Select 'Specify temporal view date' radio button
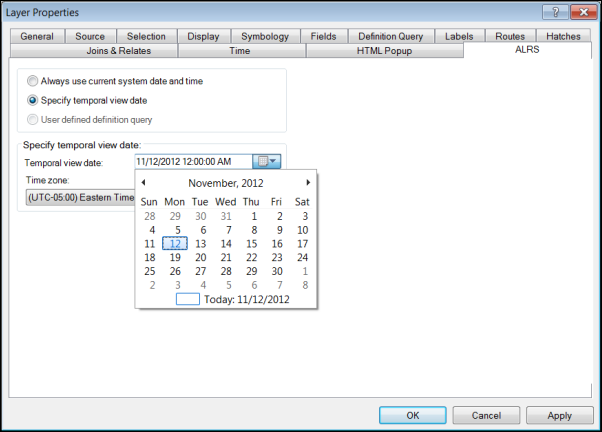The image size is (602, 432). point(34,100)
